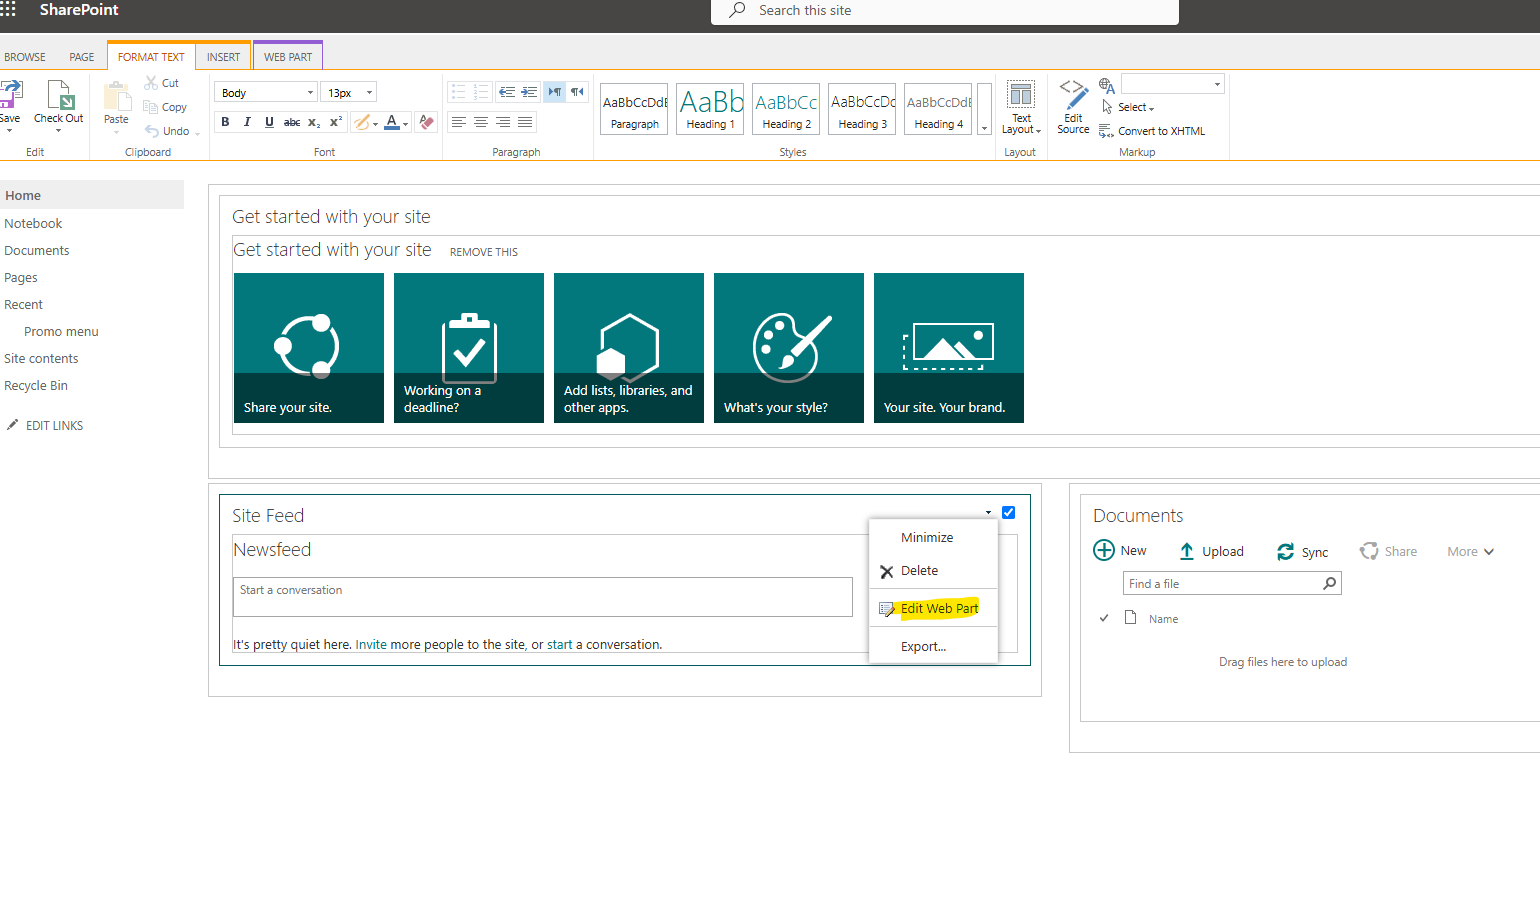Decrease paragraph indent
Viewport: 1540px width, 908px height.
click(x=507, y=92)
